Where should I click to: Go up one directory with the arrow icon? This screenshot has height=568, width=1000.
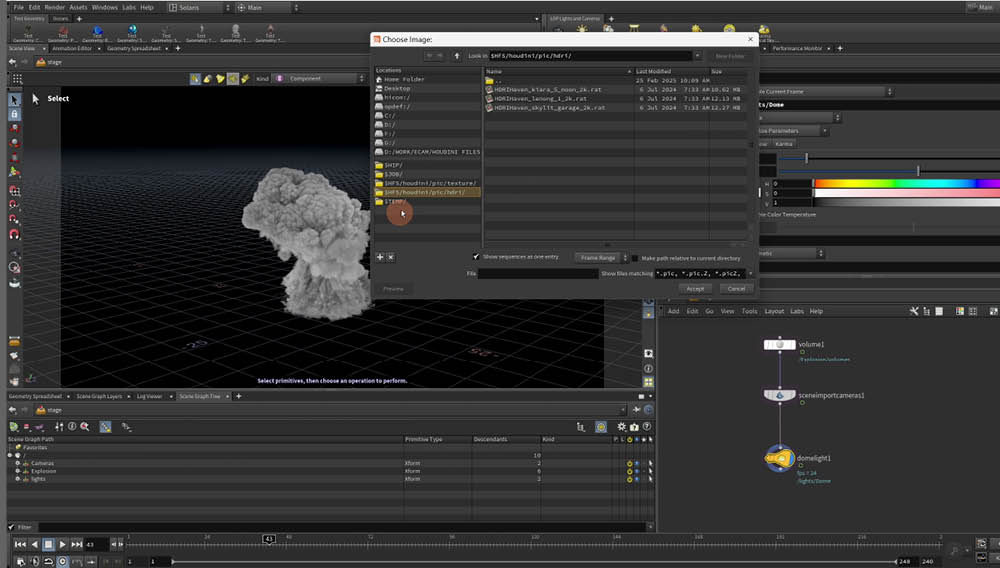coord(457,56)
